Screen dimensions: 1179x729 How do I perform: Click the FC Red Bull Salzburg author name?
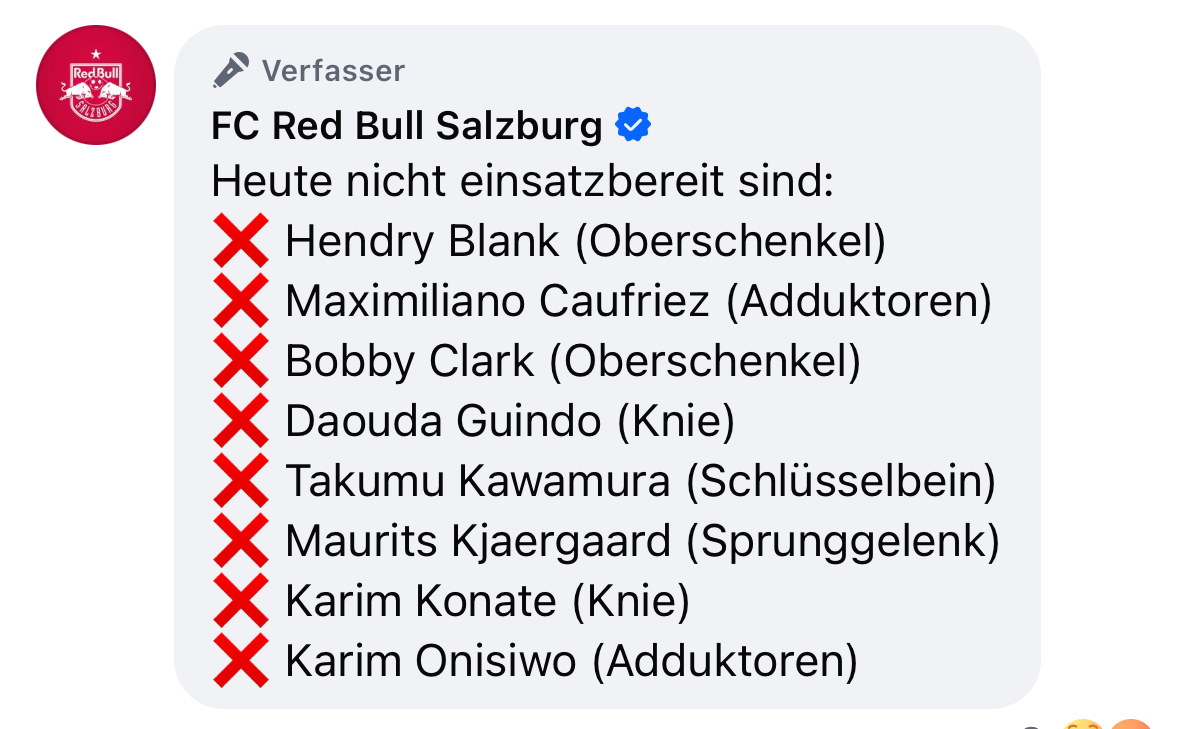point(407,126)
